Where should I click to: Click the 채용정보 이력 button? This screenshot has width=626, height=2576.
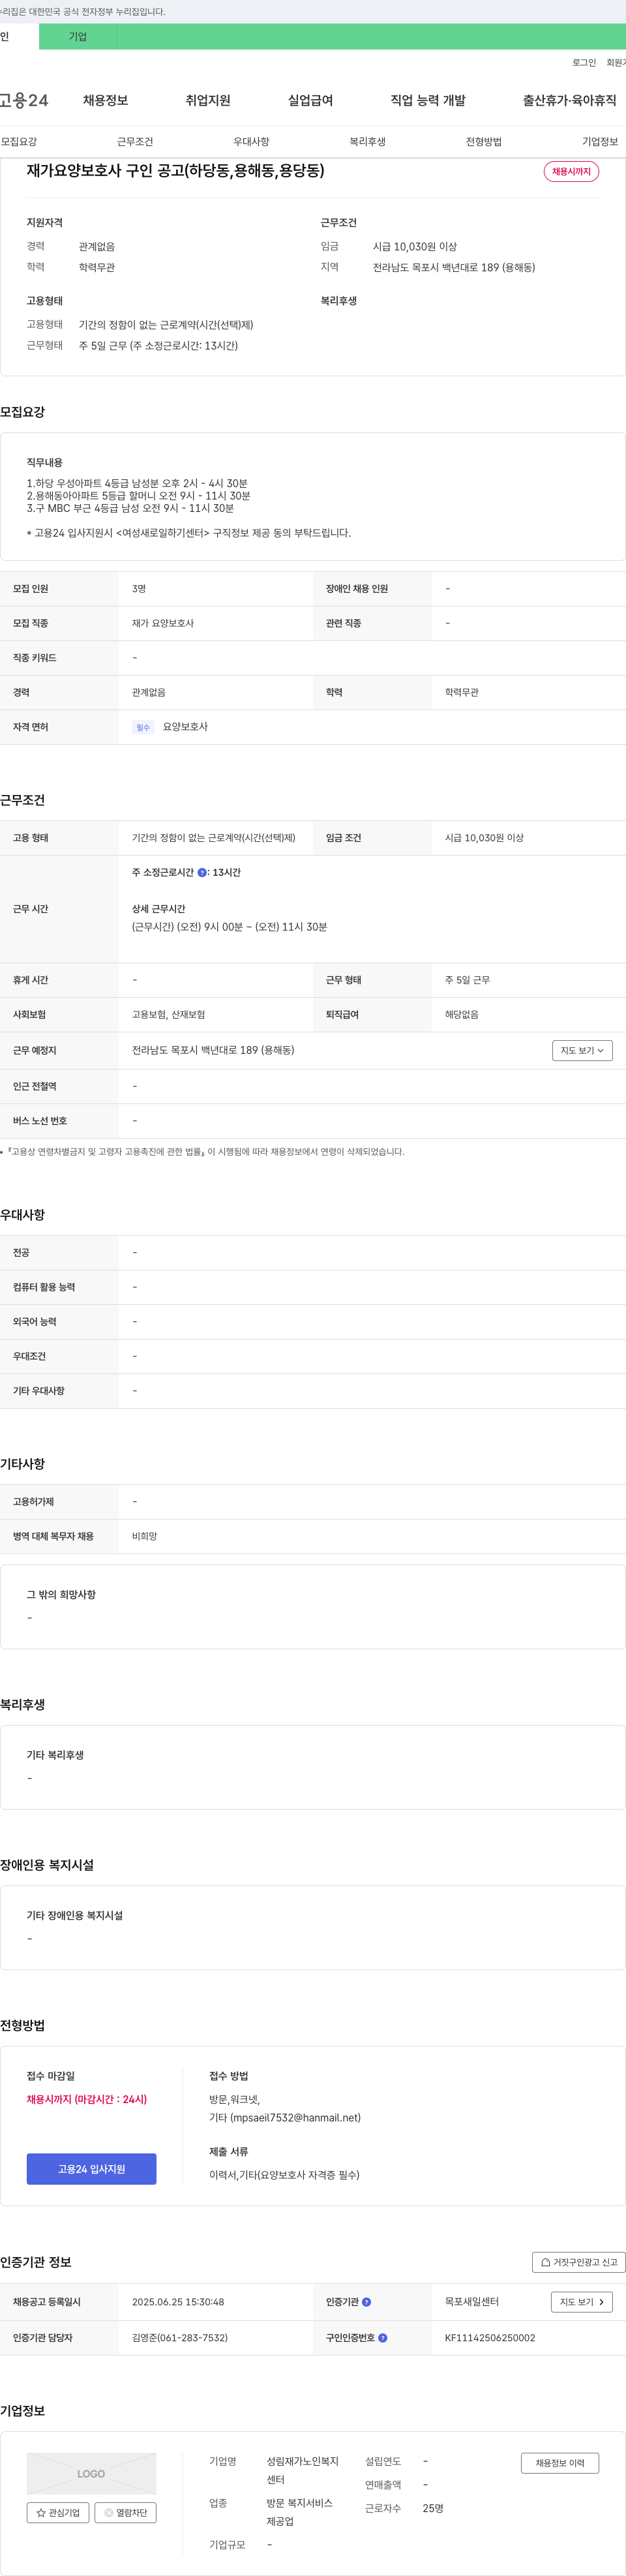click(x=560, y=2463)
